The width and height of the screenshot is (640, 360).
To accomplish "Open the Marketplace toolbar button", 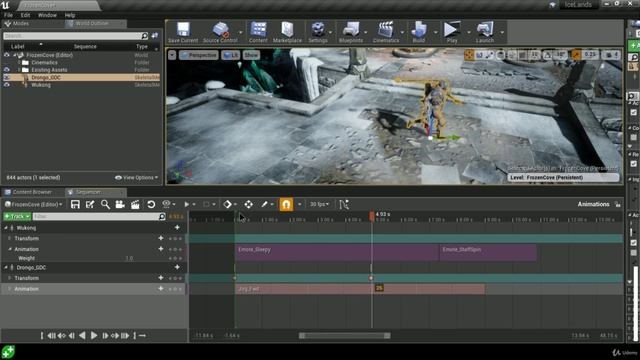I will [x=287, y=32].
